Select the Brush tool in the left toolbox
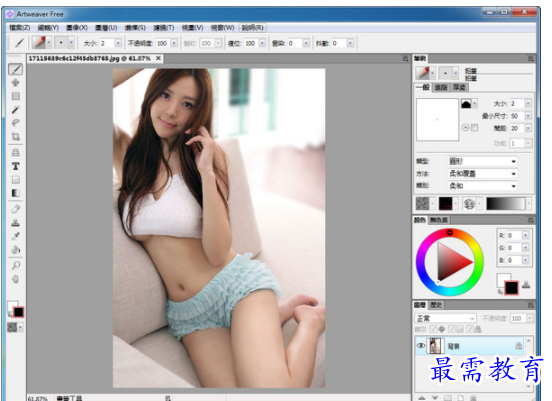 click(15, 69)
